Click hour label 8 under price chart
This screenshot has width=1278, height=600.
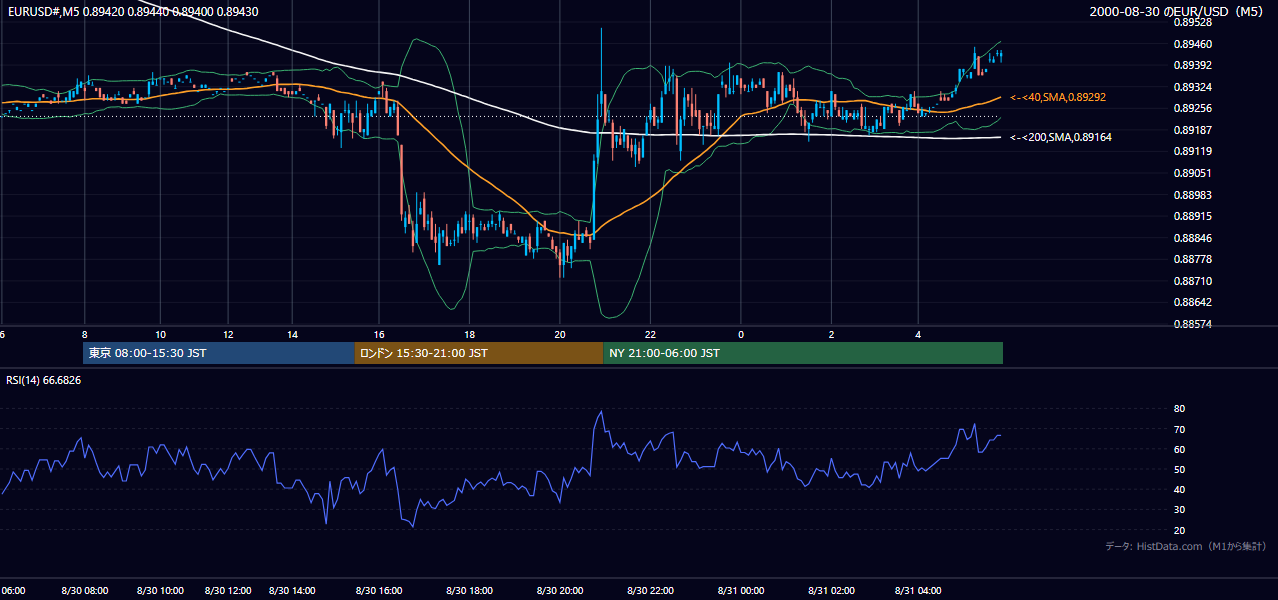[x=85, y=334]
